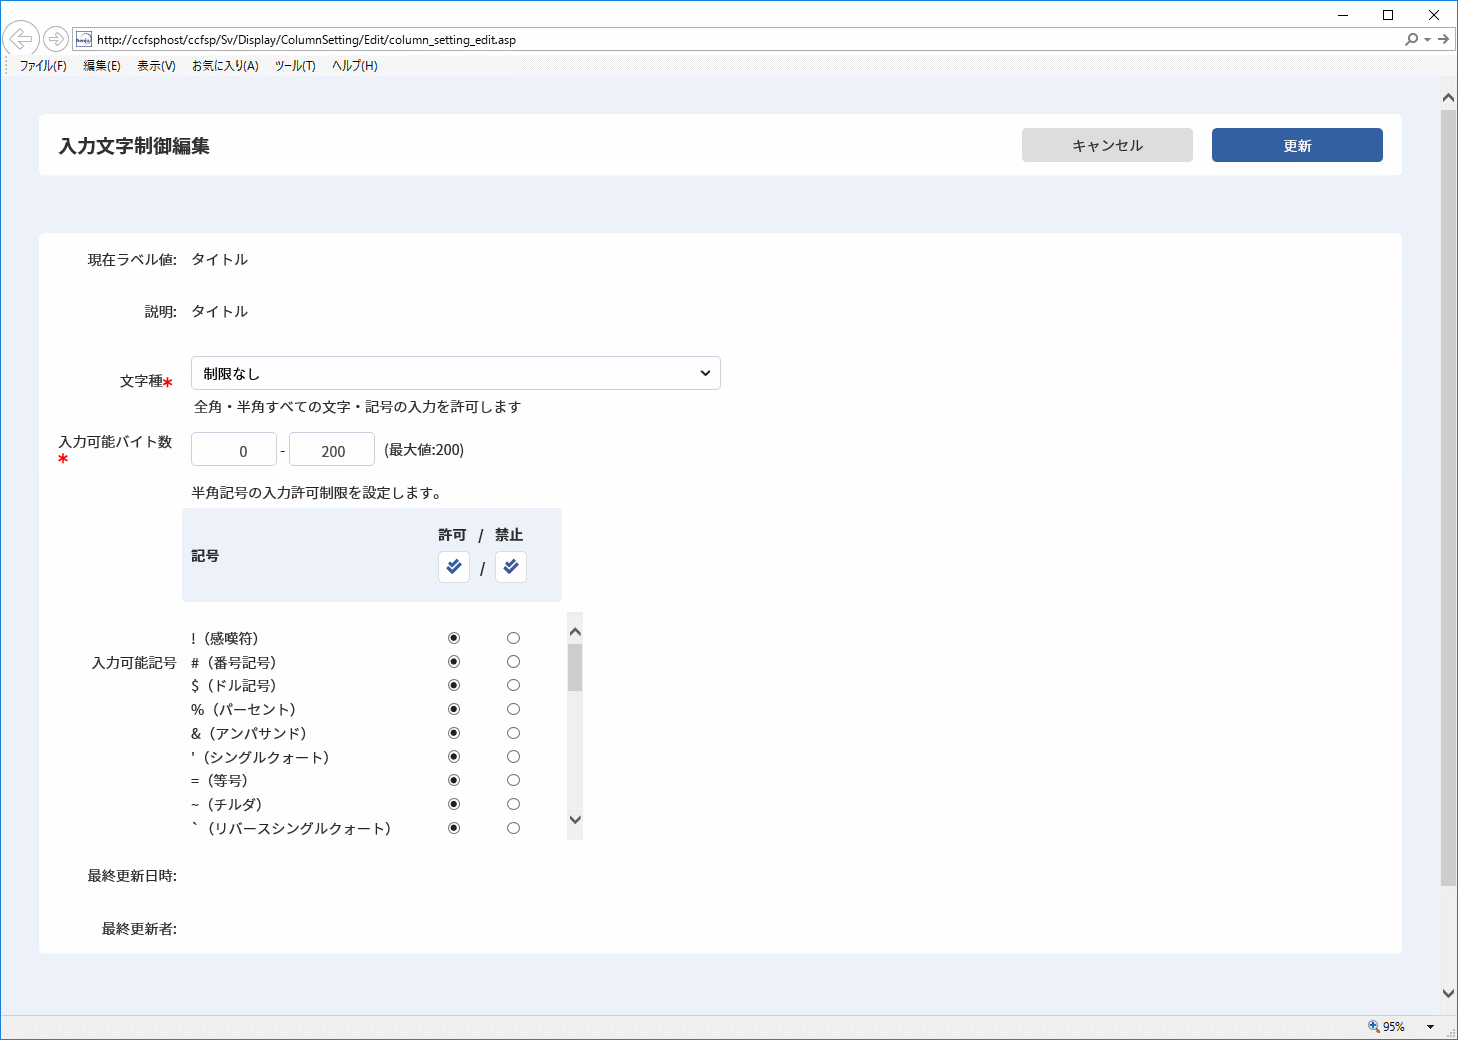Click the browser Forward arrow icon
Screen dimensions: 1458x1040
[56, 39]
